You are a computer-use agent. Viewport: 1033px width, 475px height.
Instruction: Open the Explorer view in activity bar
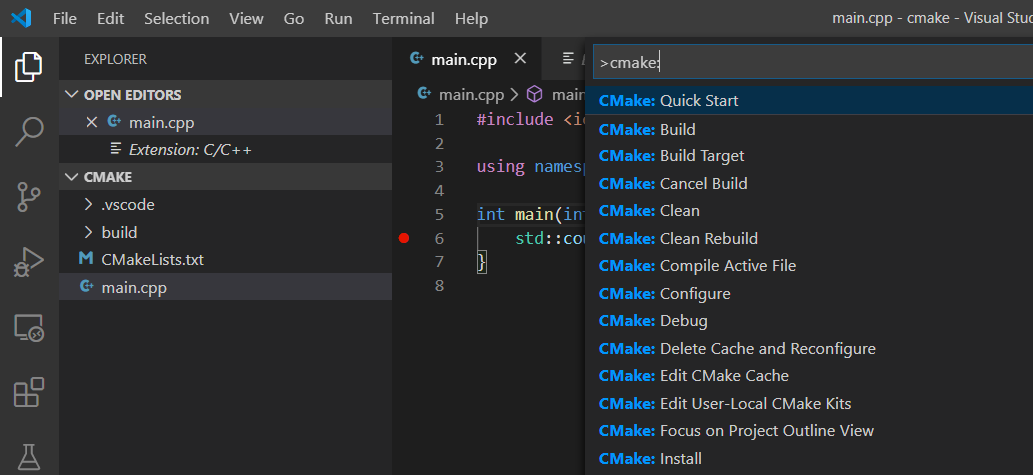click(x=29, y=67)
